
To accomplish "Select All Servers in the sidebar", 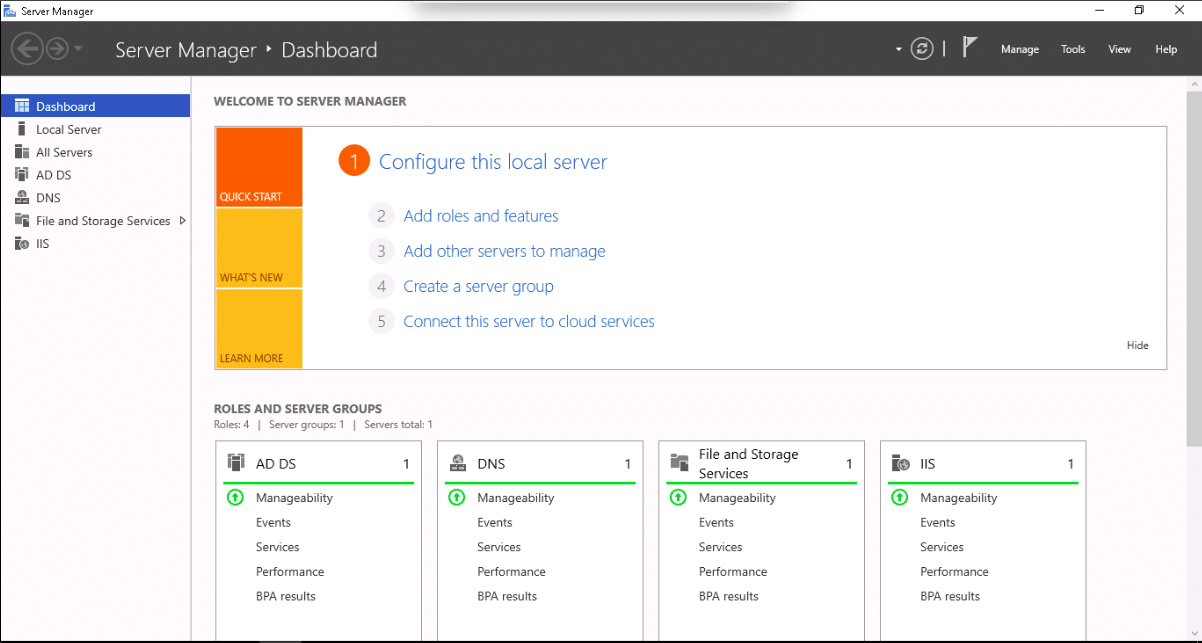I will click(x=95, y=152).
